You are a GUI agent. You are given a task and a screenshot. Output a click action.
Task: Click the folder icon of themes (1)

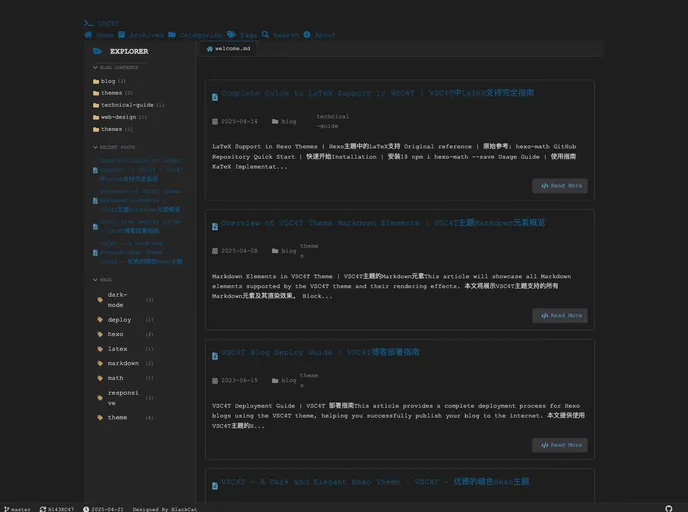[x=96, y=129]
